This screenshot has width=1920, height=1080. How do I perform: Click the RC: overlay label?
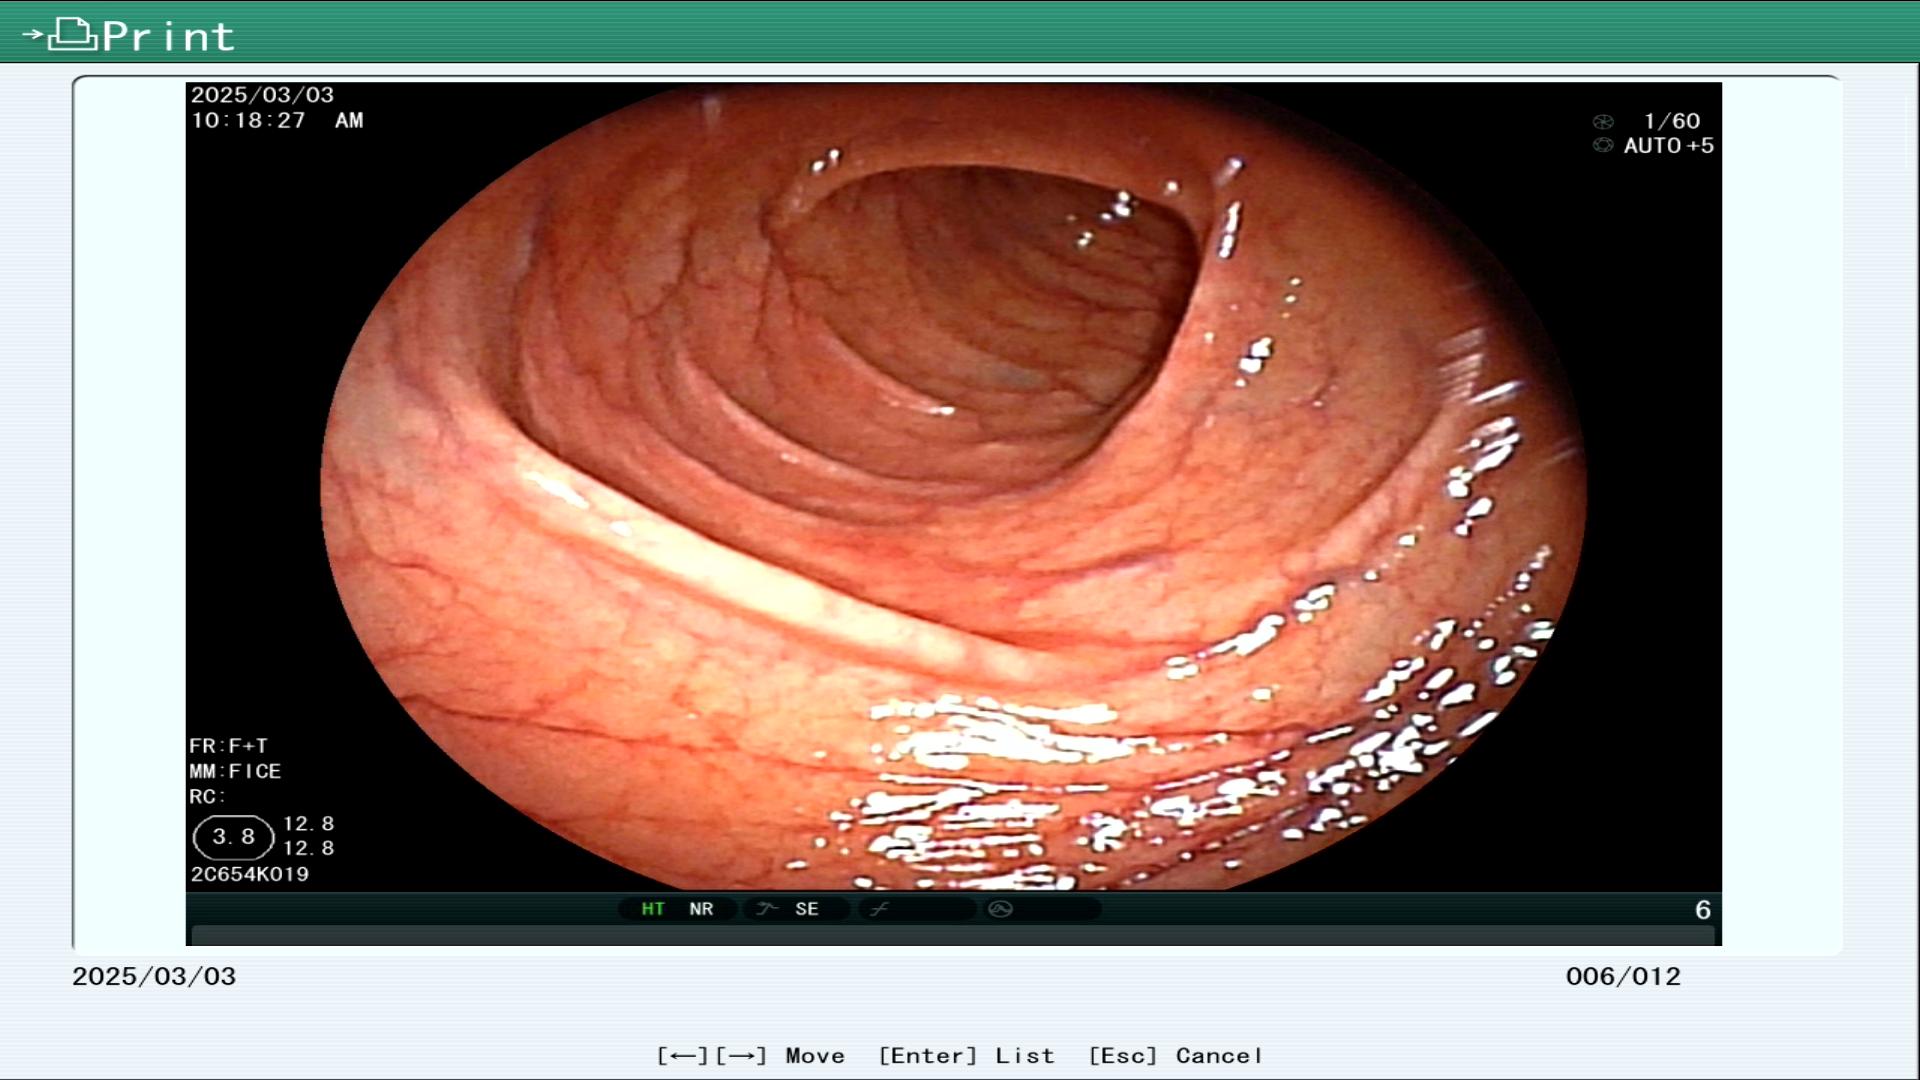[207, 797]
